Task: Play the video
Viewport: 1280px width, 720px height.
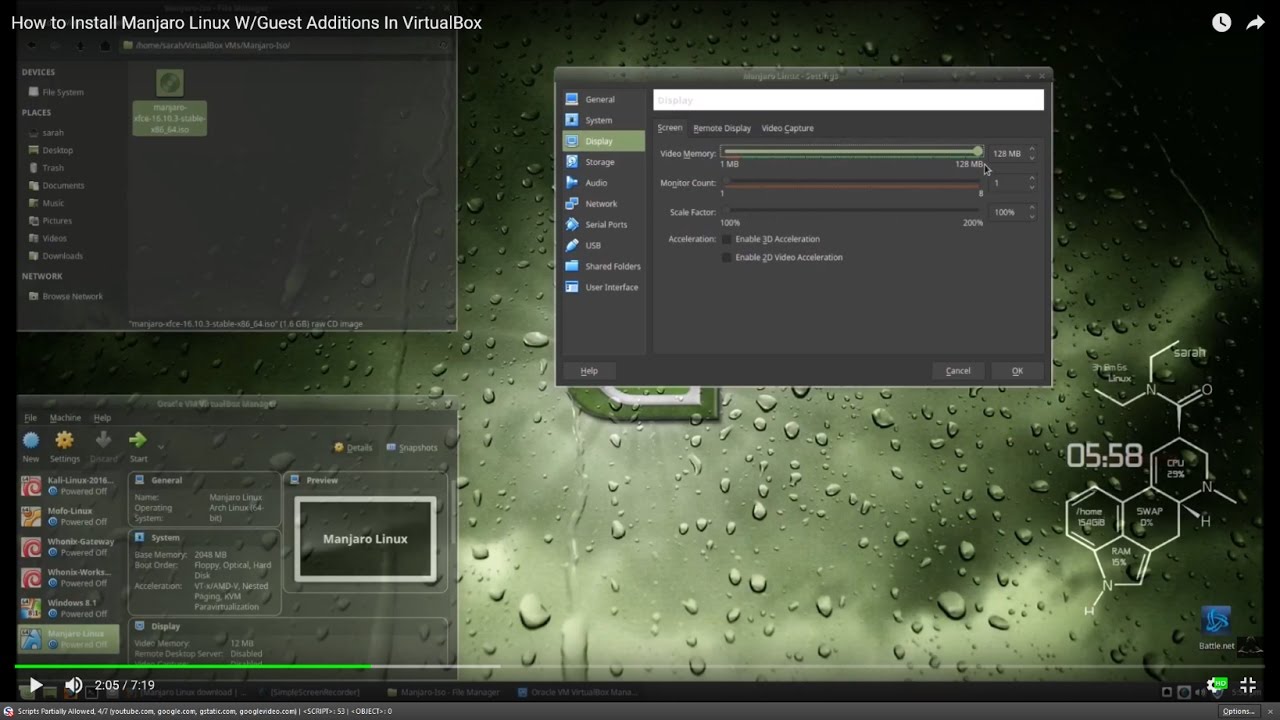Action: click(35, 685)
